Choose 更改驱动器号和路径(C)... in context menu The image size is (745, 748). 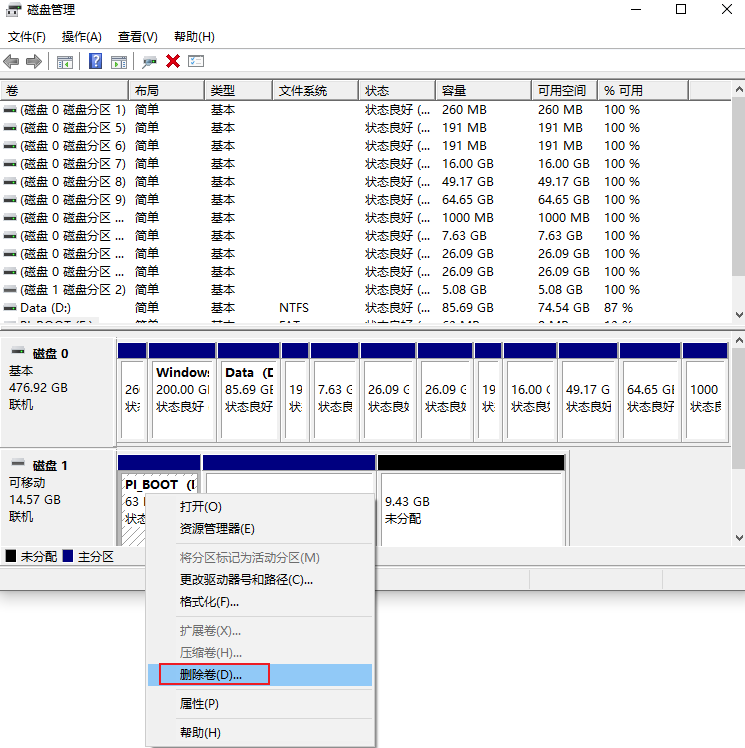point(260,580)
